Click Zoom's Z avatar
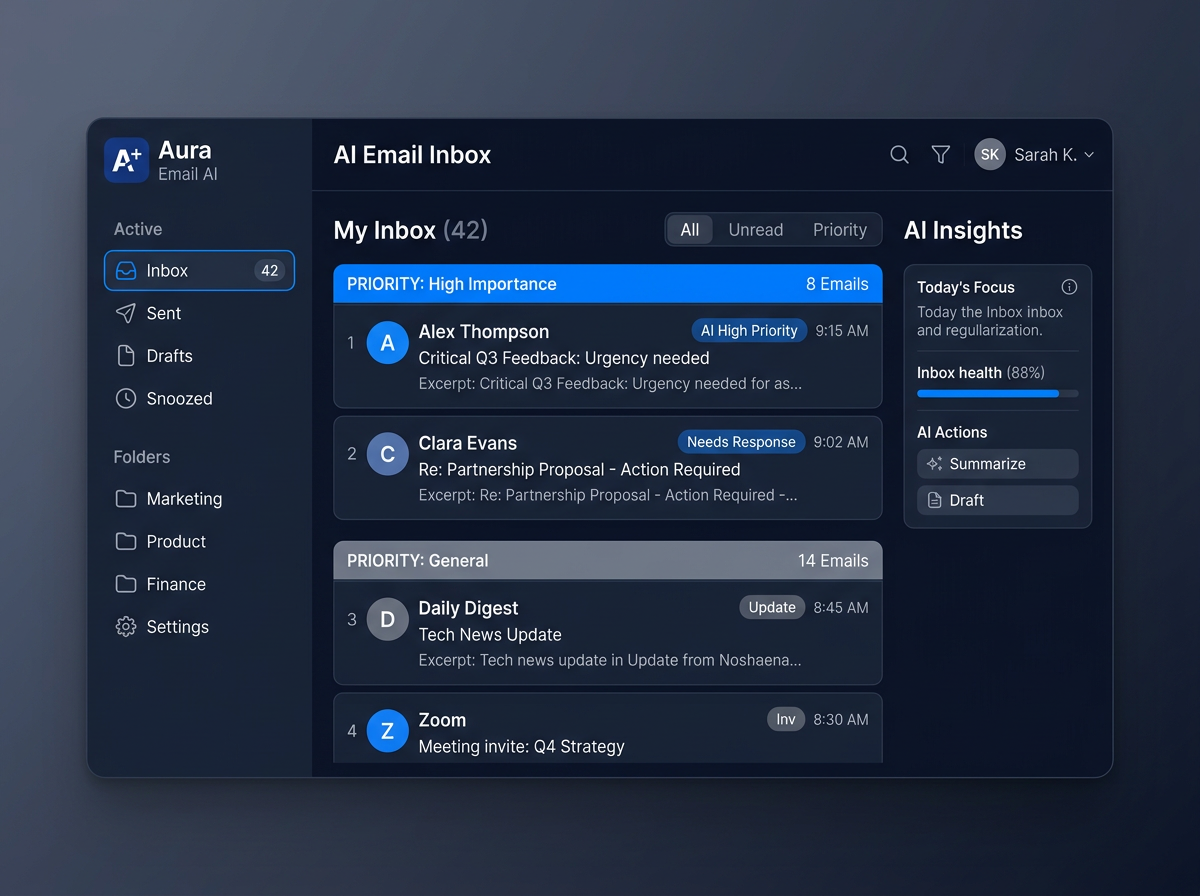1200x896 pixels. [388, 731]
